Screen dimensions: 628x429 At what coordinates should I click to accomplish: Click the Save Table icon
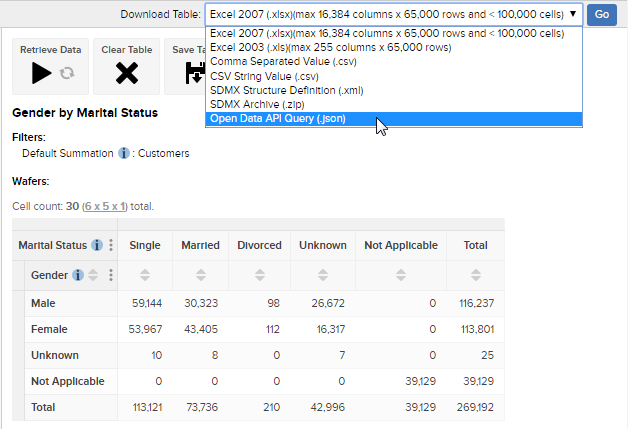(194, 72)
